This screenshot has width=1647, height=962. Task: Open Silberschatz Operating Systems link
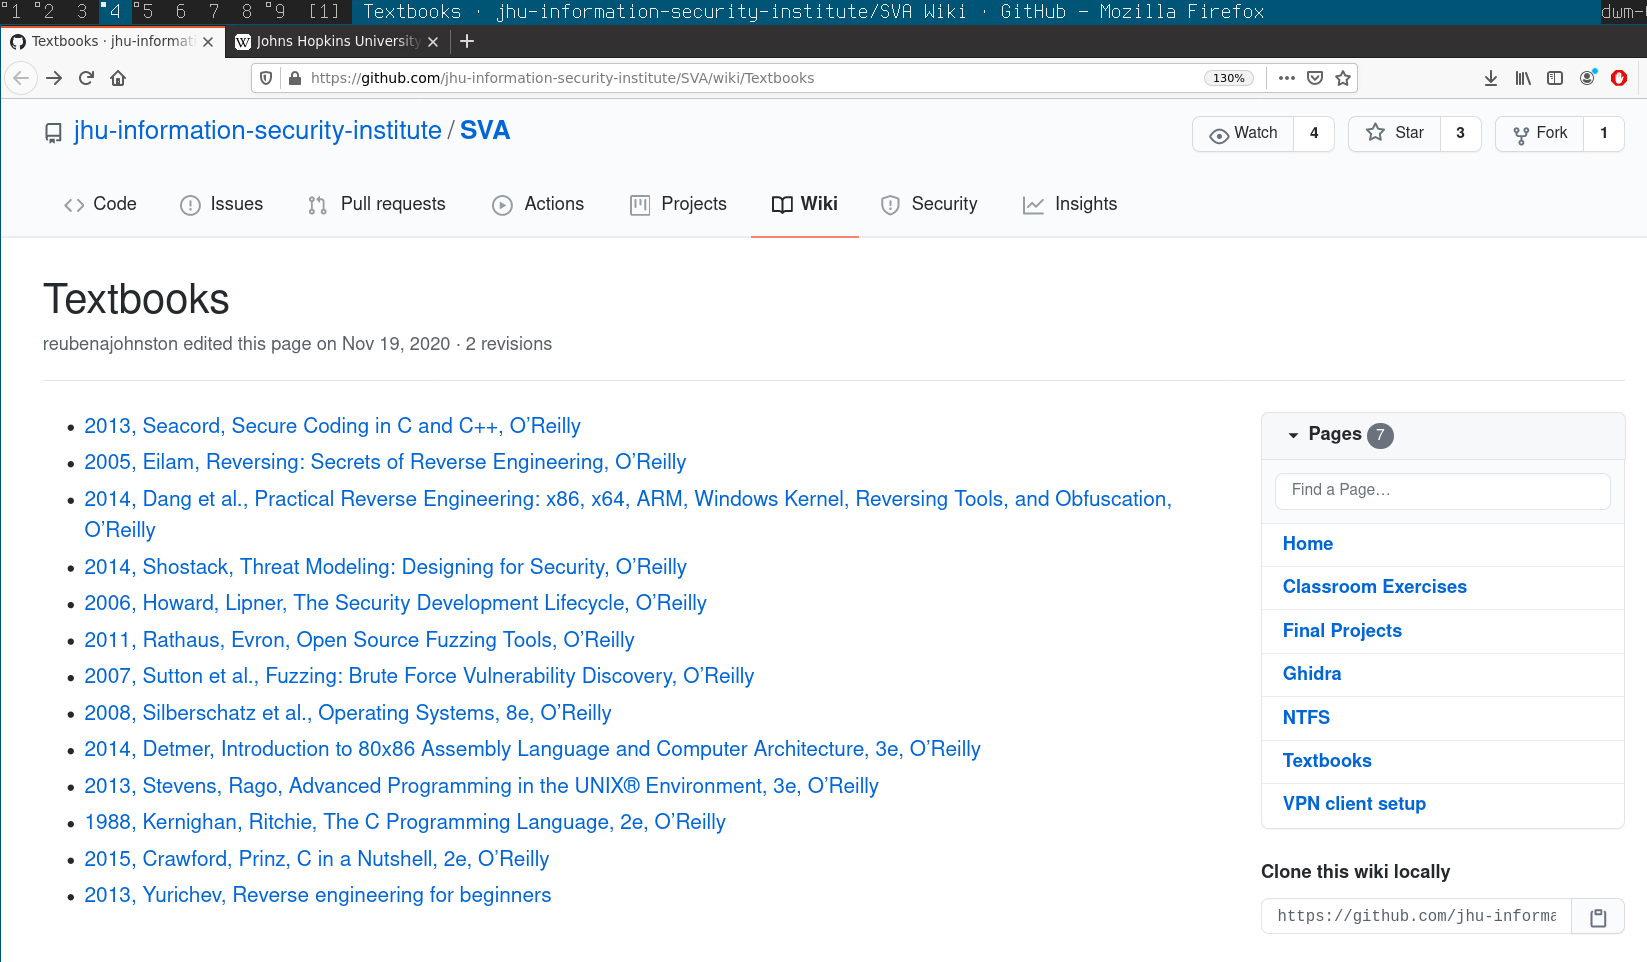pos(348,713)
